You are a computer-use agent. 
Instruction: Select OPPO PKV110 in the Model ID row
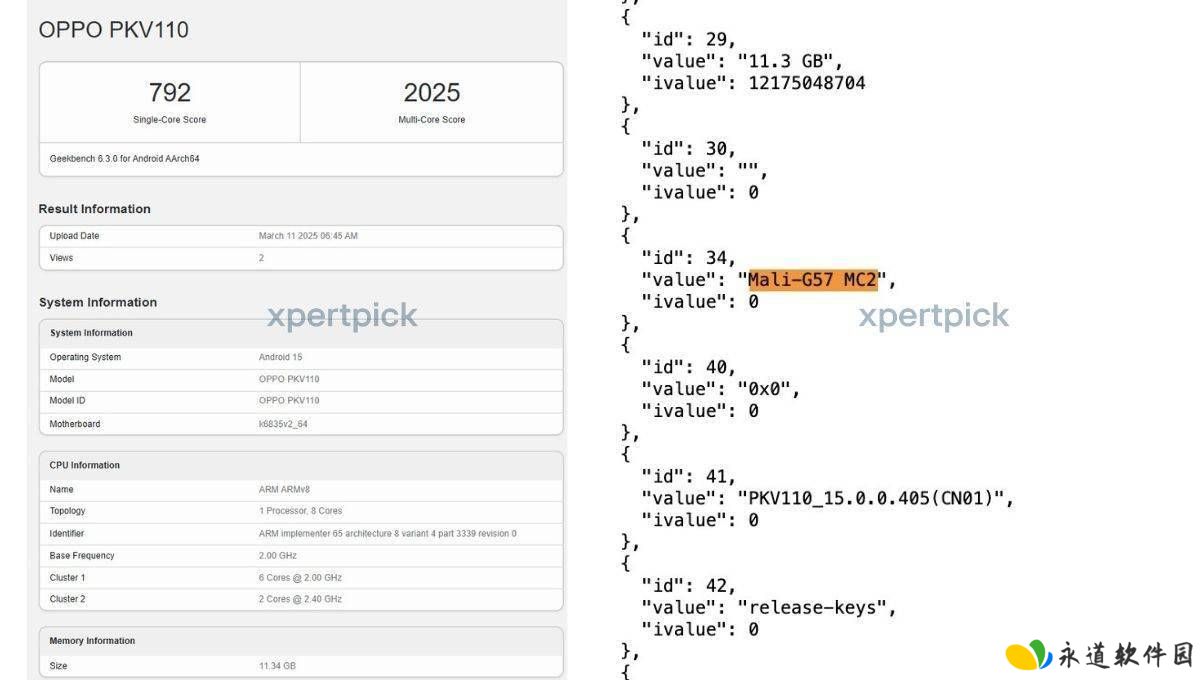tap(289, 400)
